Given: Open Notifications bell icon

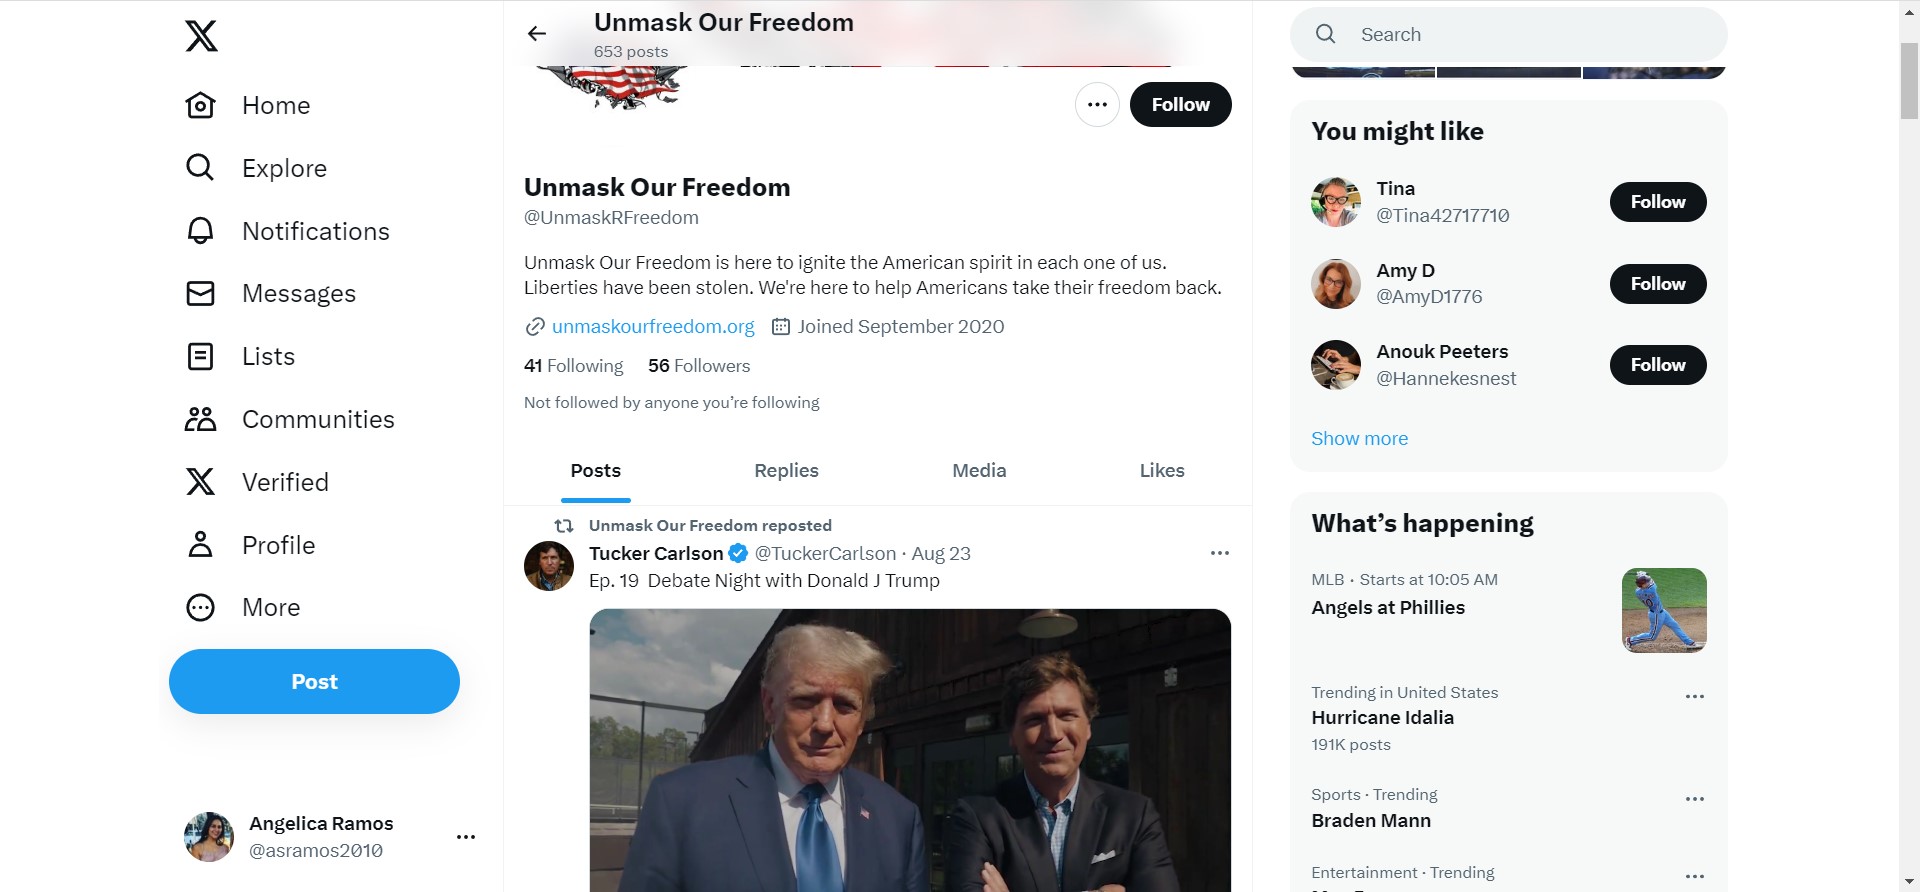Looking at the screenshot, I should (200, 231).
